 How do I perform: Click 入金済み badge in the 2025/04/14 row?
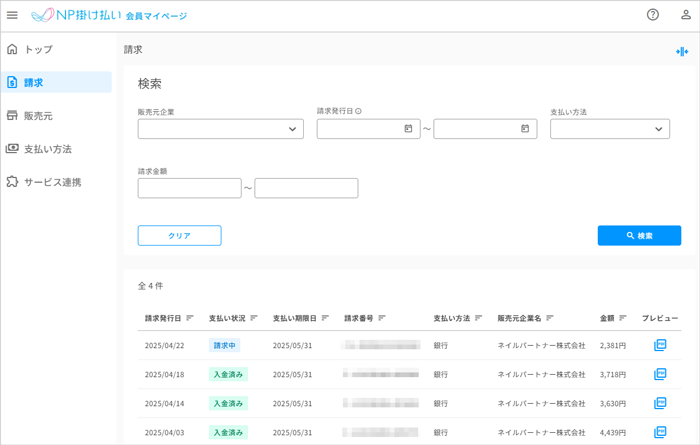click(228, 403)
